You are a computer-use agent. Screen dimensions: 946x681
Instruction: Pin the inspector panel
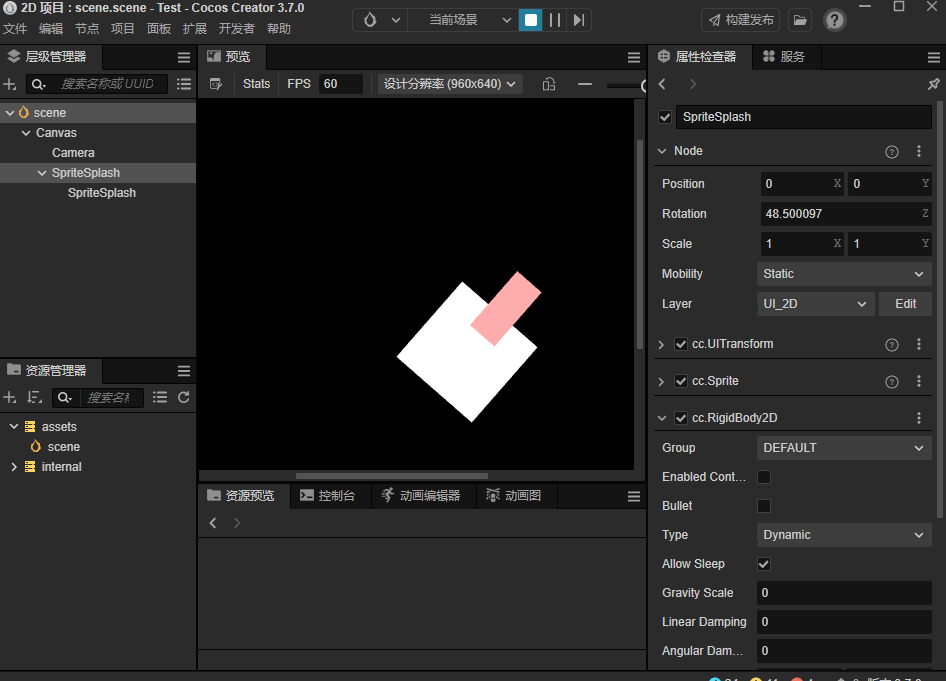(x=933, y=84)
